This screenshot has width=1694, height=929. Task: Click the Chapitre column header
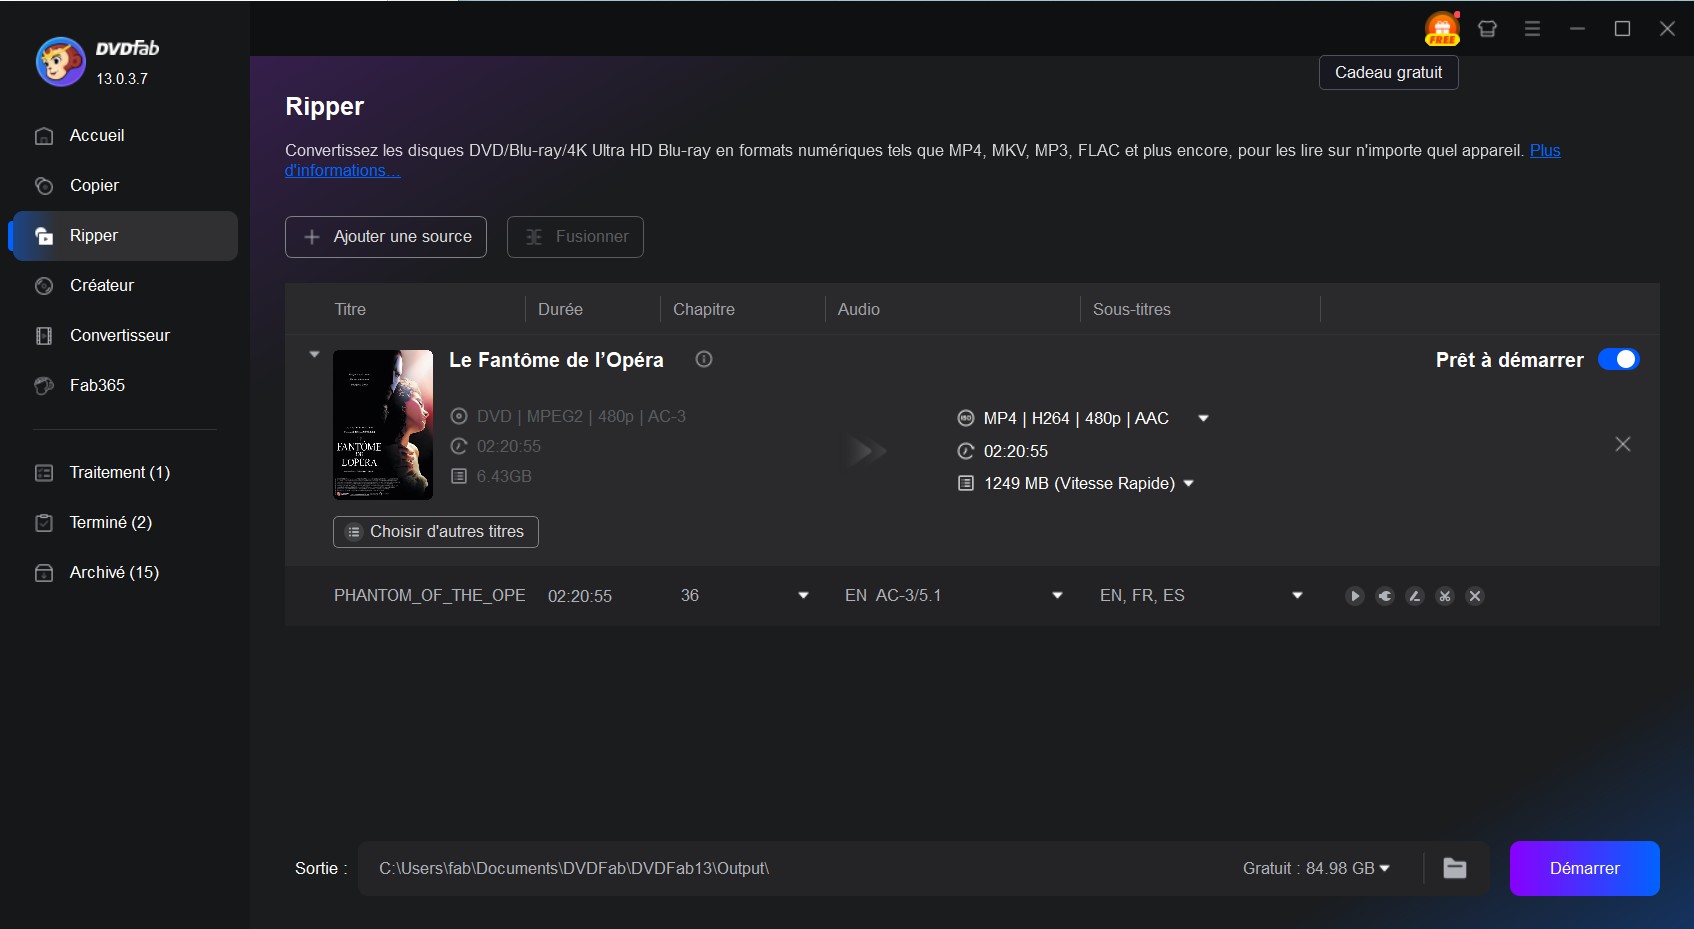pos(704,309)
